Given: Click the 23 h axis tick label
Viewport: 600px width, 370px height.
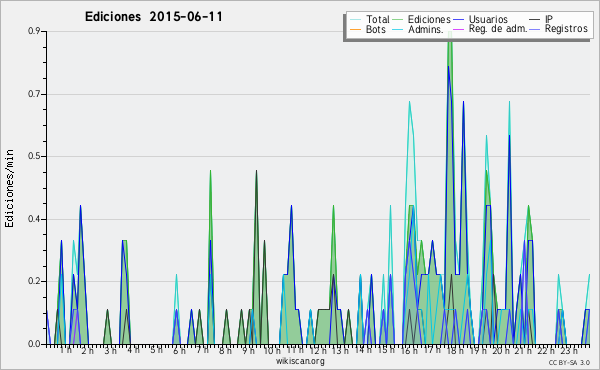Looking at the screenshot, I should [x=569, y=350].
